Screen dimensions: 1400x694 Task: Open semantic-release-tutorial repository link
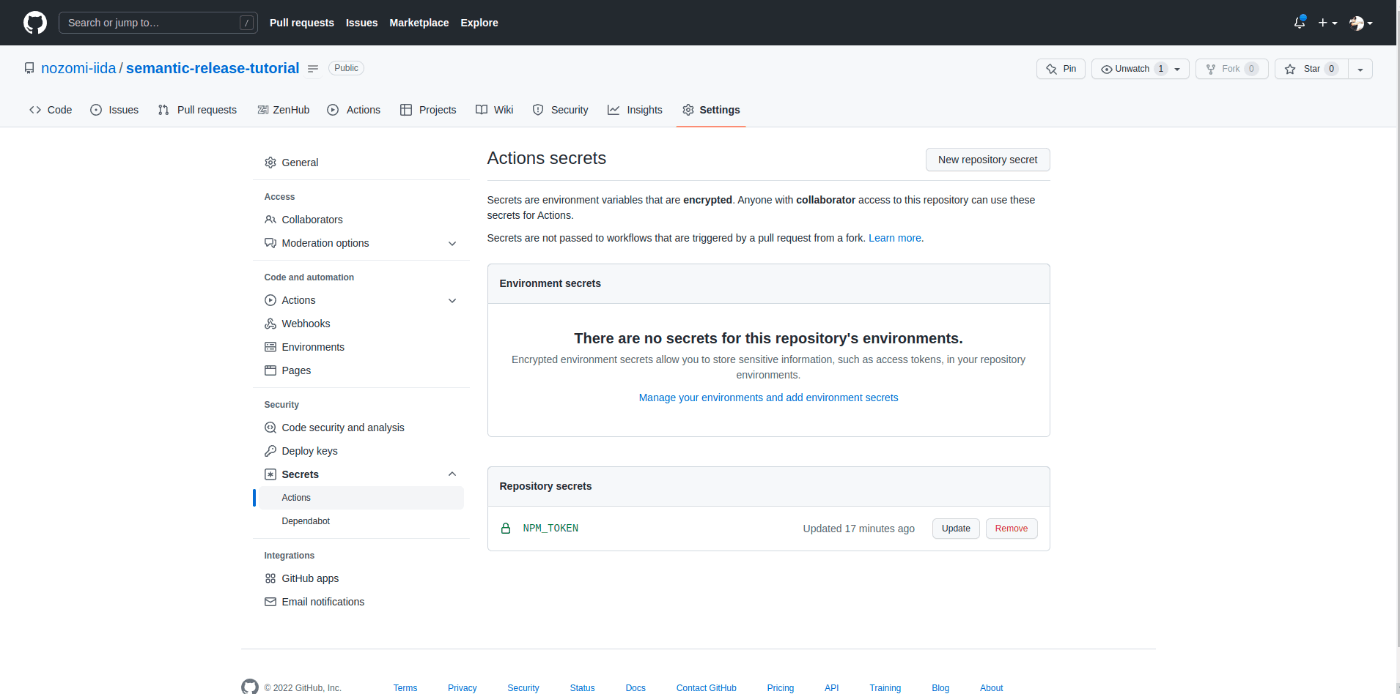coord(212,68)
